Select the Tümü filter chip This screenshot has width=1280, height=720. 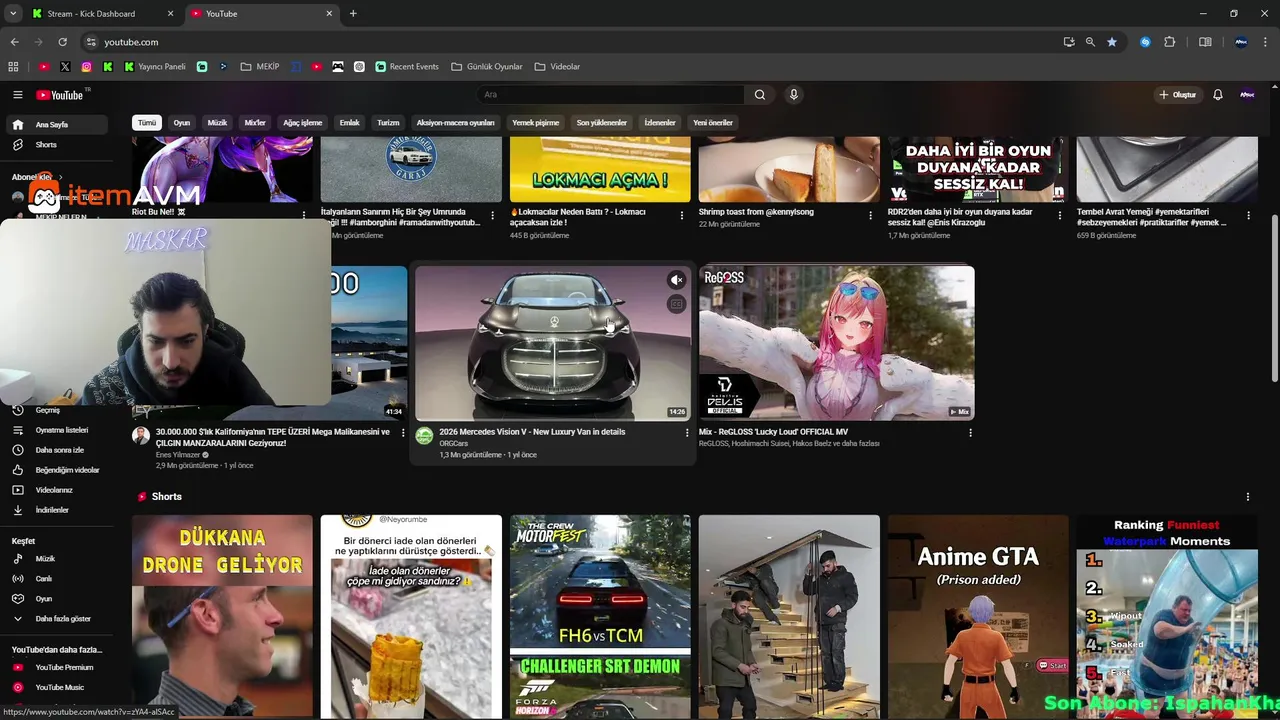coord(147,123)
